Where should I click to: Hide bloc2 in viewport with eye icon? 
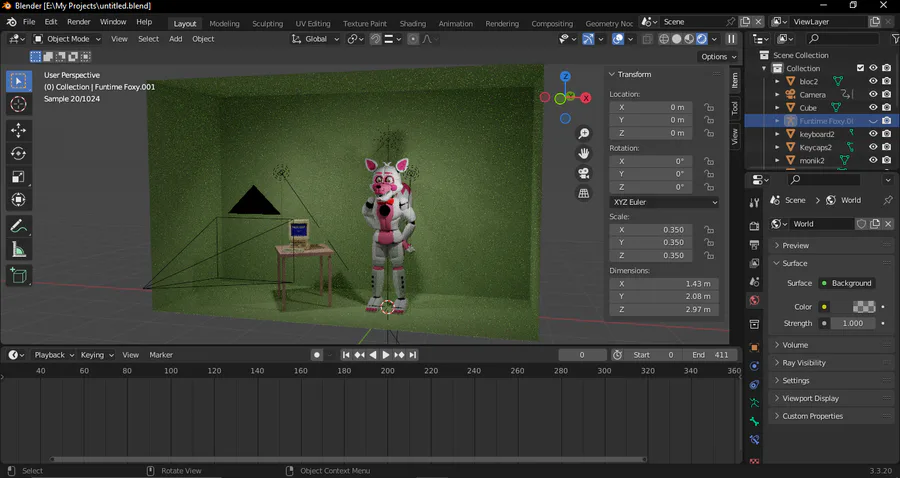pos(873,81)
